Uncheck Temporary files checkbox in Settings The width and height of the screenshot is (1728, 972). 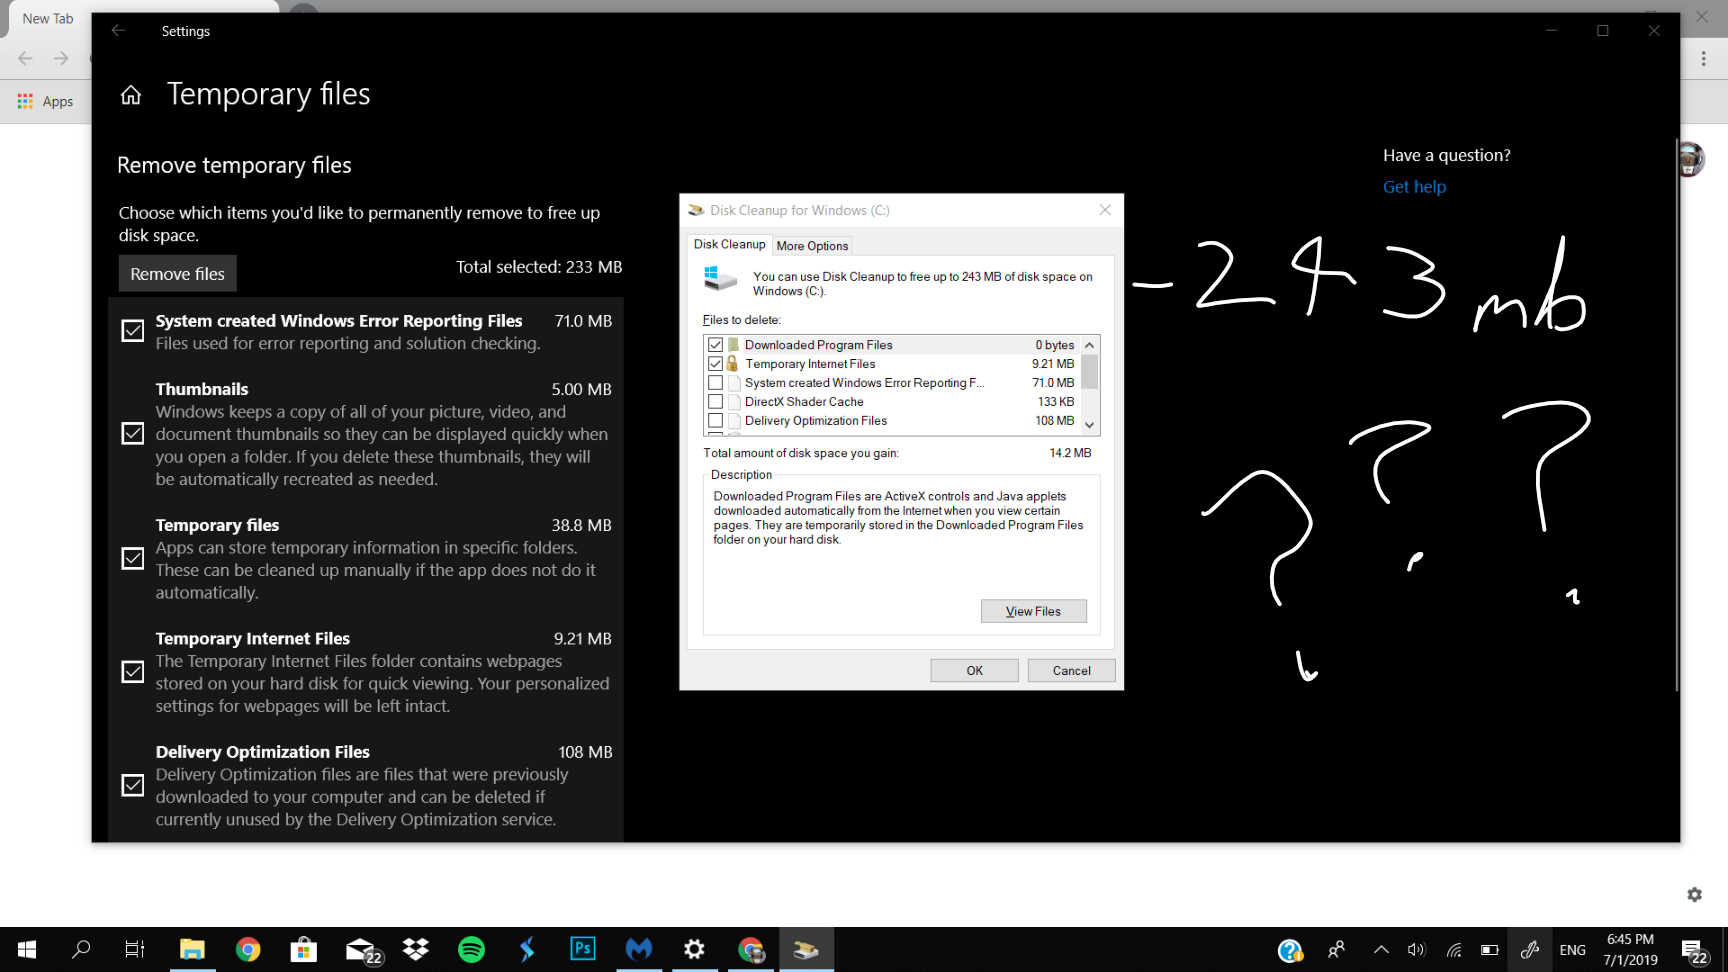click(x=133, y=558)
